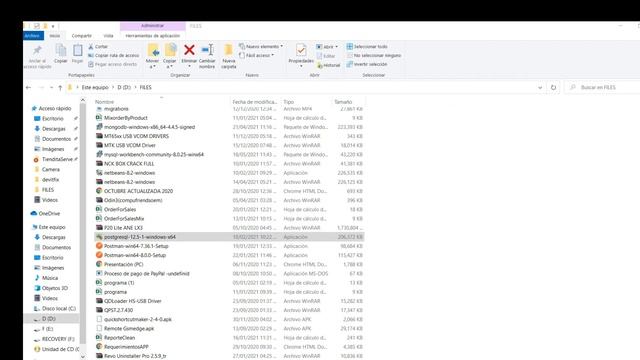Cut the selection with Cortar
640x360 pixels.
click(98, 47)
